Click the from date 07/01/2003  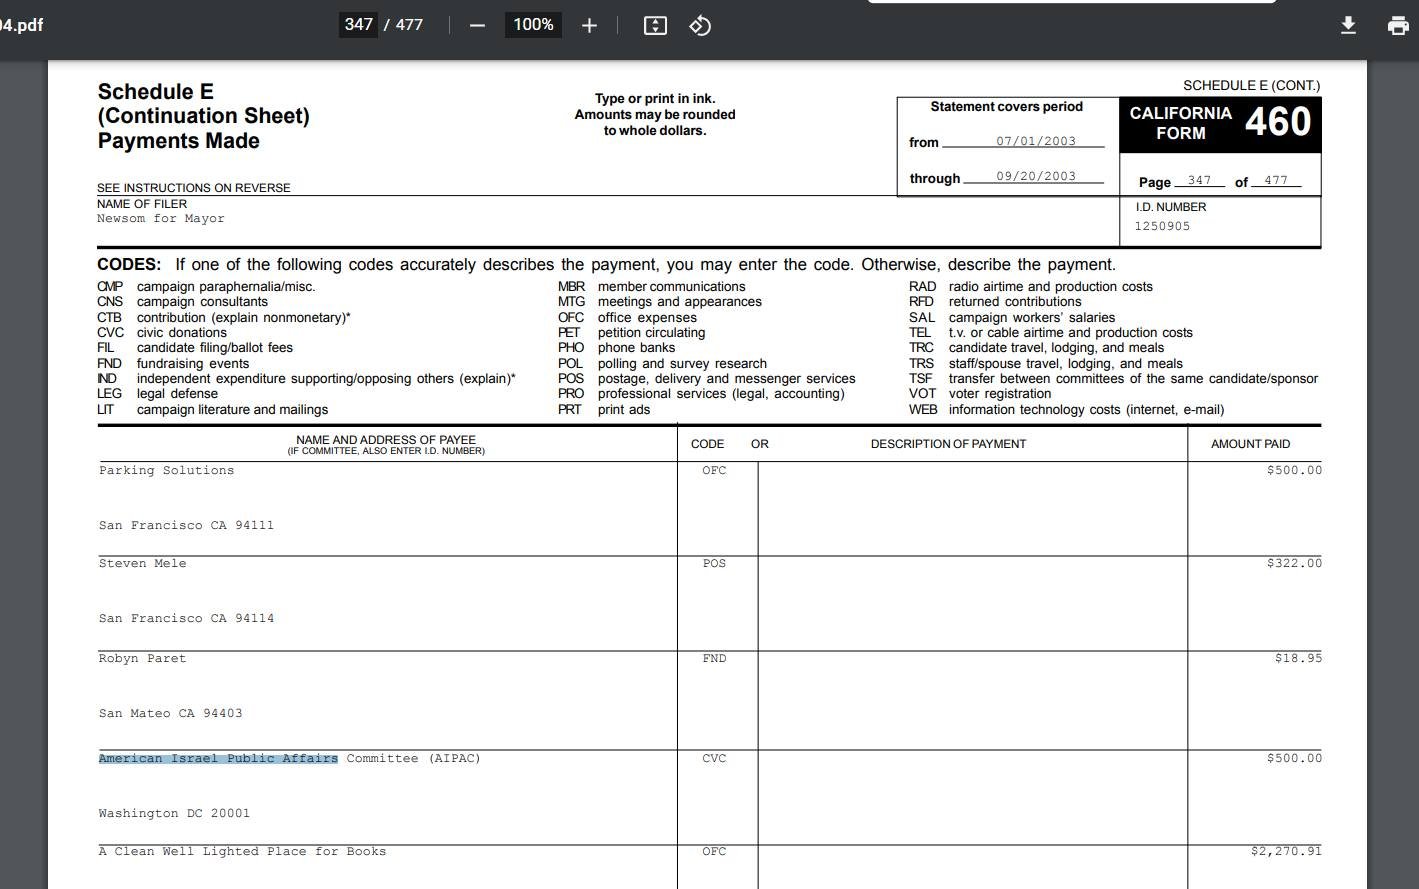[x=1036, y=141]
